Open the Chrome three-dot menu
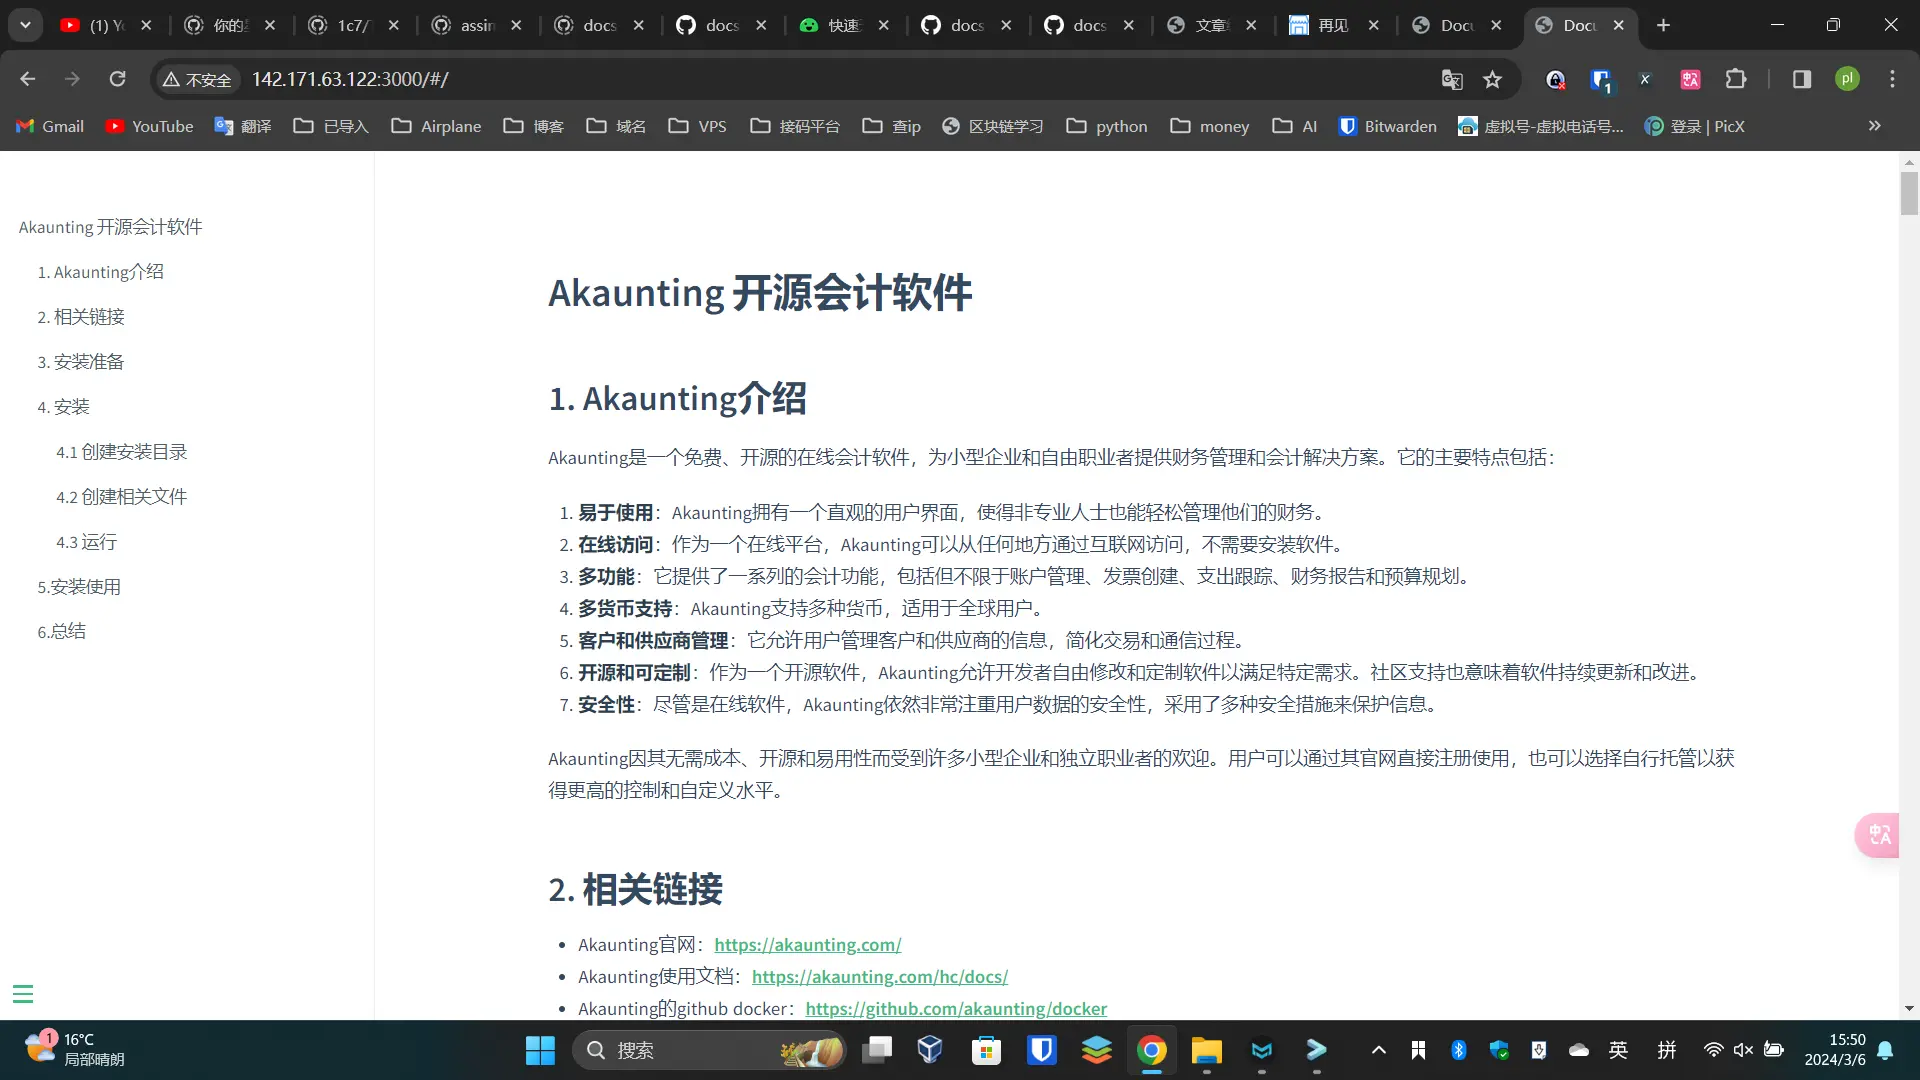 (x=1892, y=79)
